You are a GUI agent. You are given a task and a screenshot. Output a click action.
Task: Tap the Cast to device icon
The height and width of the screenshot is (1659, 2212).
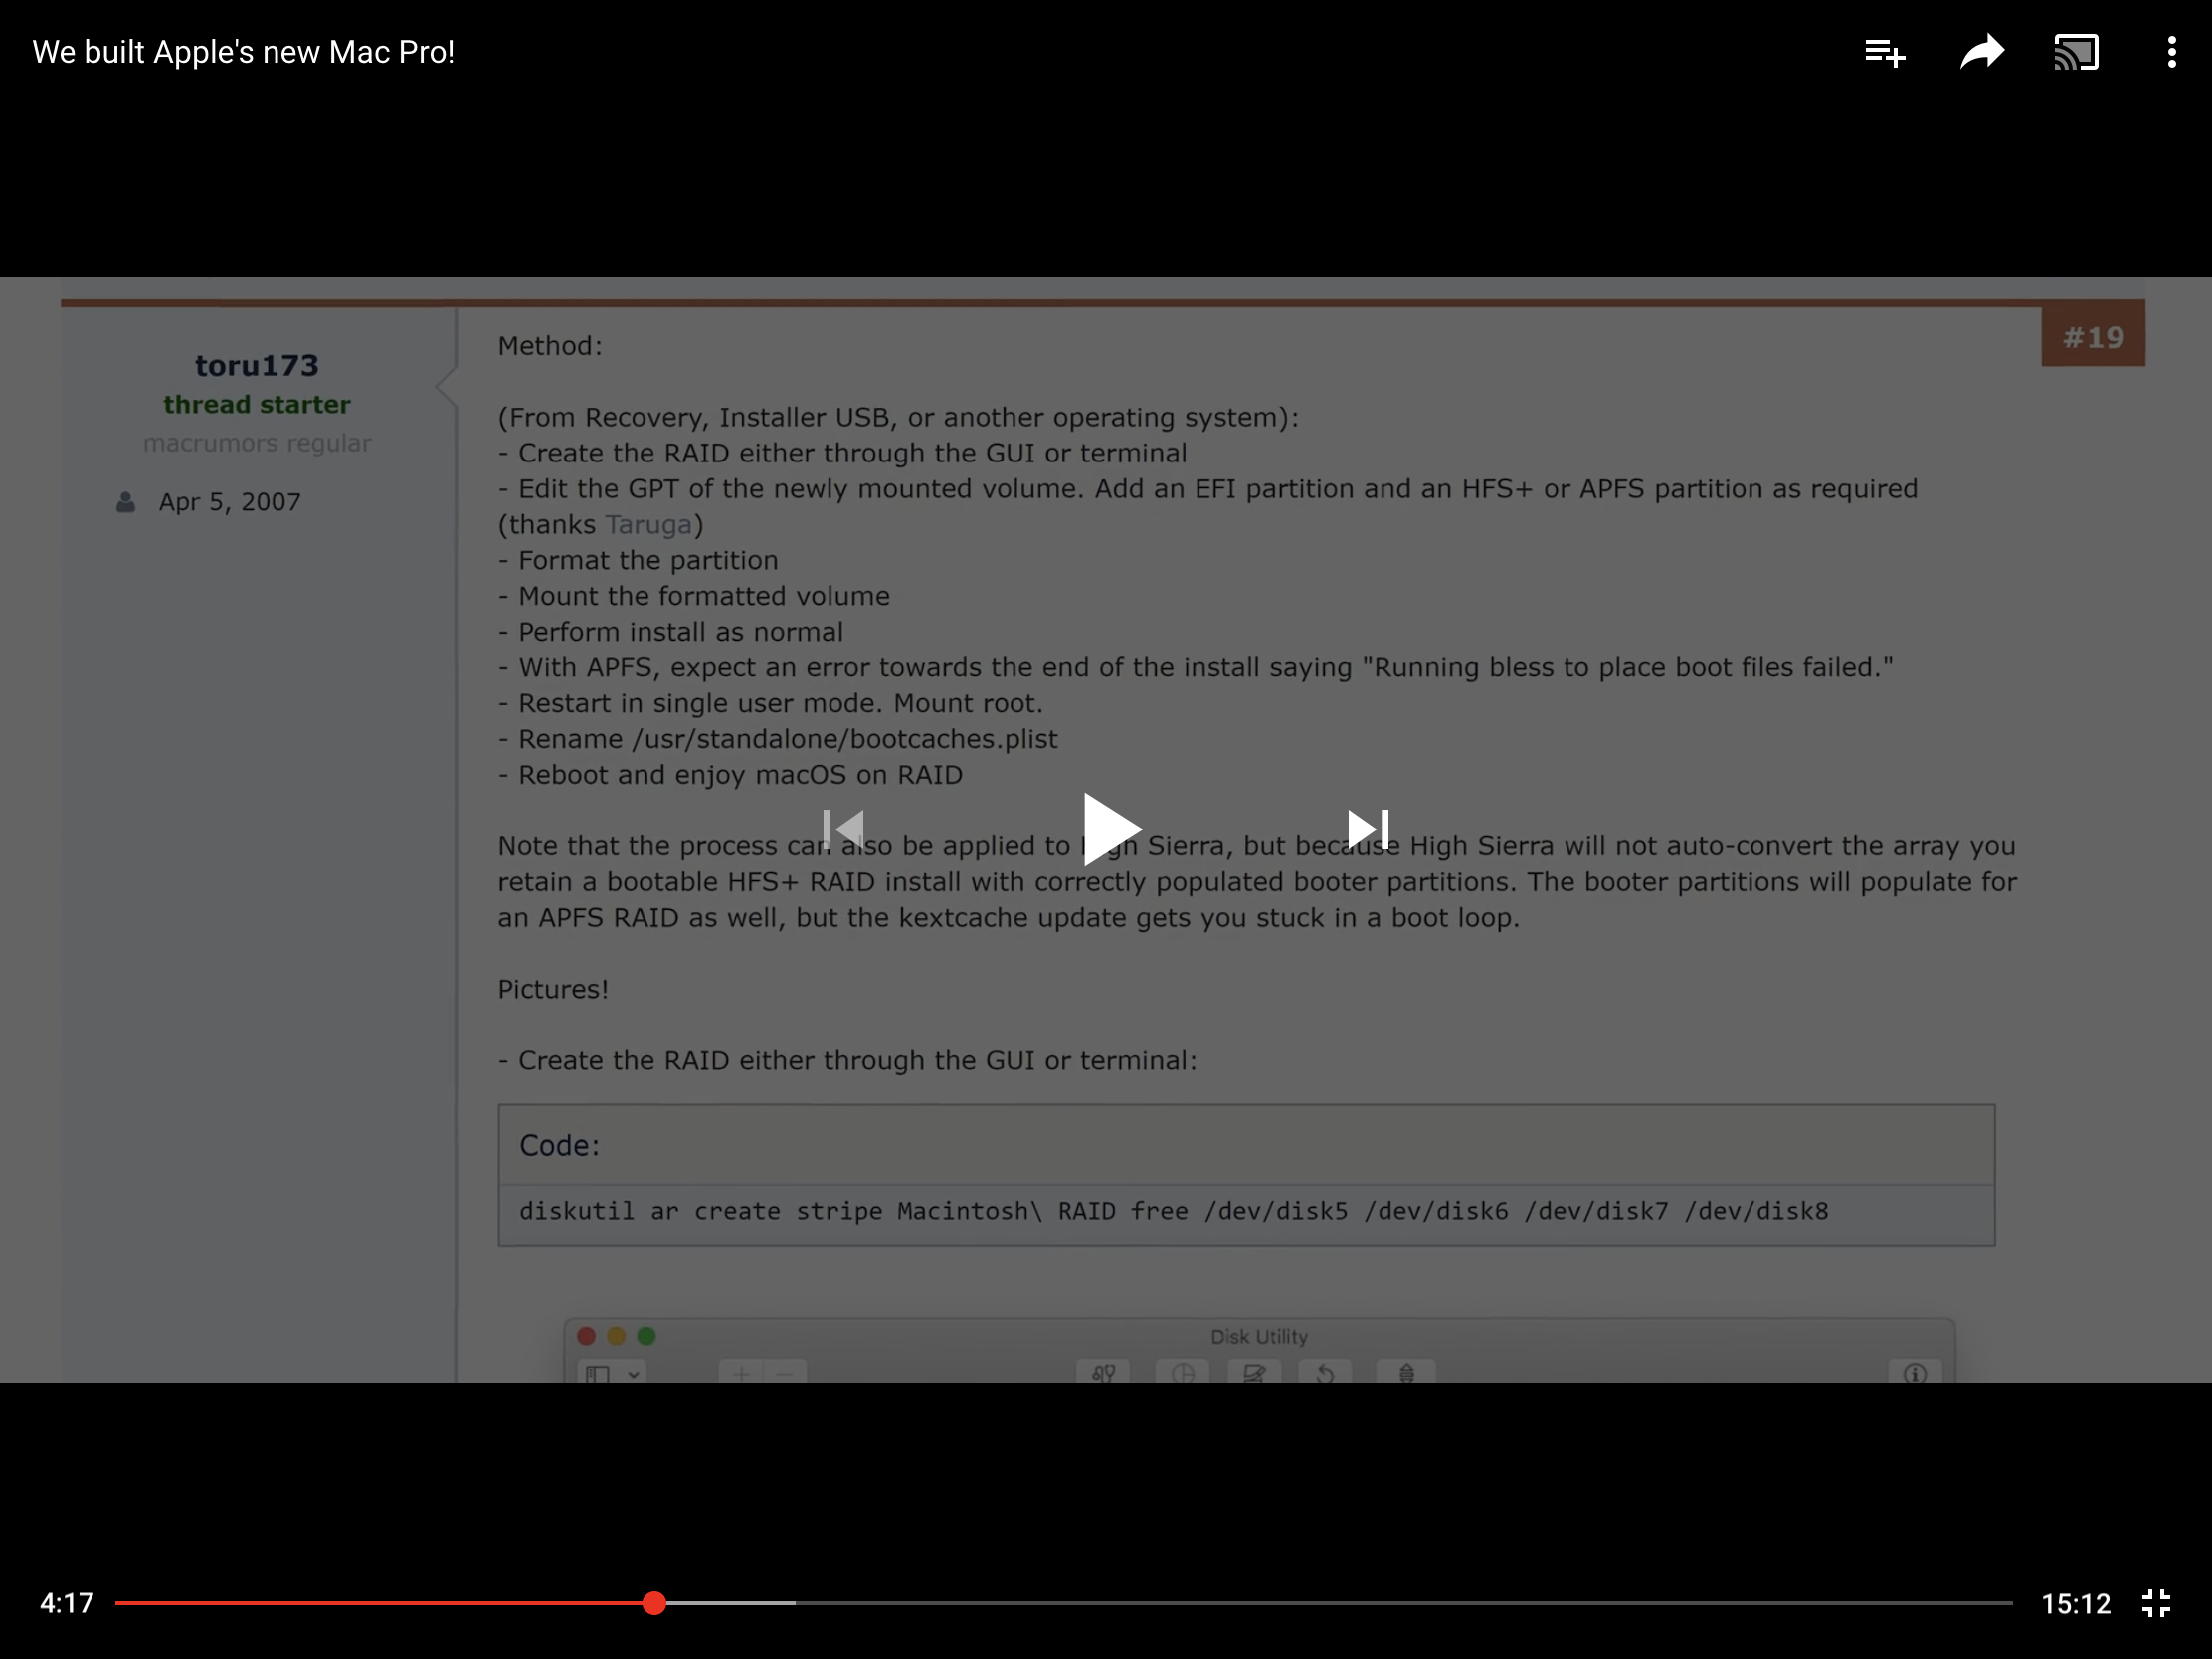point(2076,52)
